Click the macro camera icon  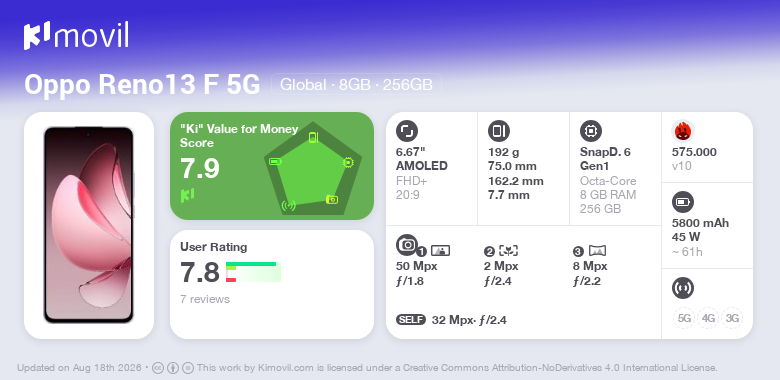click(509, 251)
